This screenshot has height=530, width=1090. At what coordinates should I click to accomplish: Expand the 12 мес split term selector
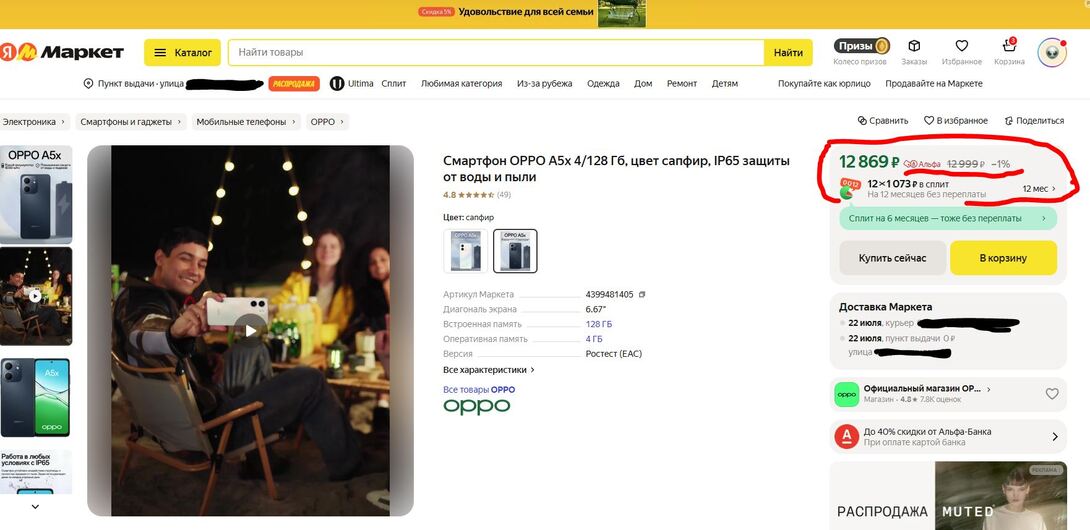pyautogui.click(x=1039, y=188)
